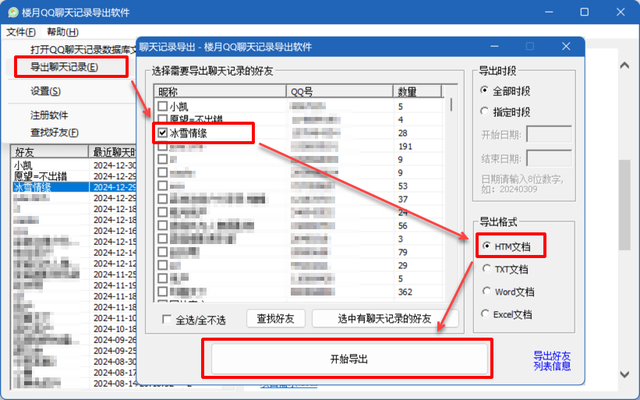
Task: Close the 聊天记录导出 dialog
Action: click(x=566, y=47)
